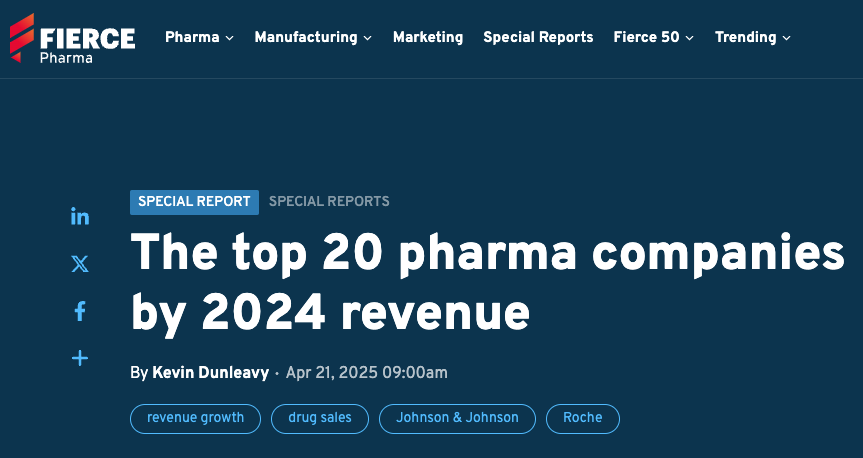Expand the Fierce 50 menu
The width and height of the screenshot is (863, 458).
point(653,37)
